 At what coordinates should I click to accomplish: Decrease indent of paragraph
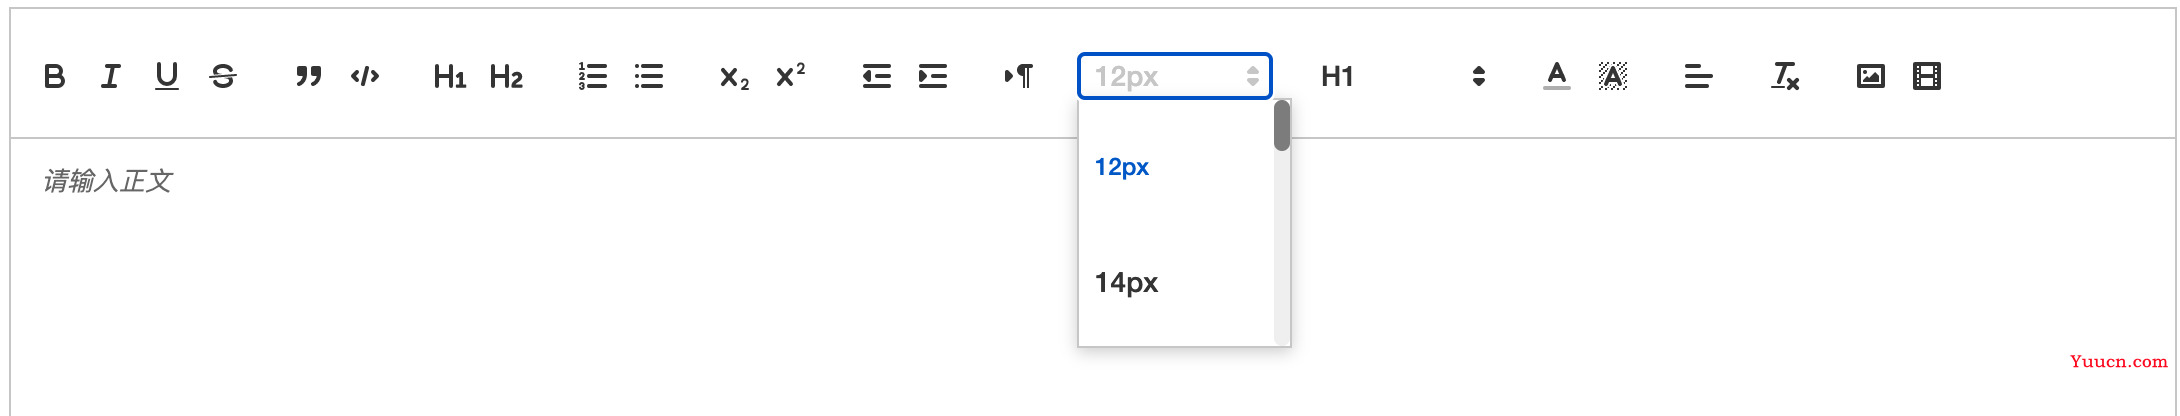[x=877, y=76]
